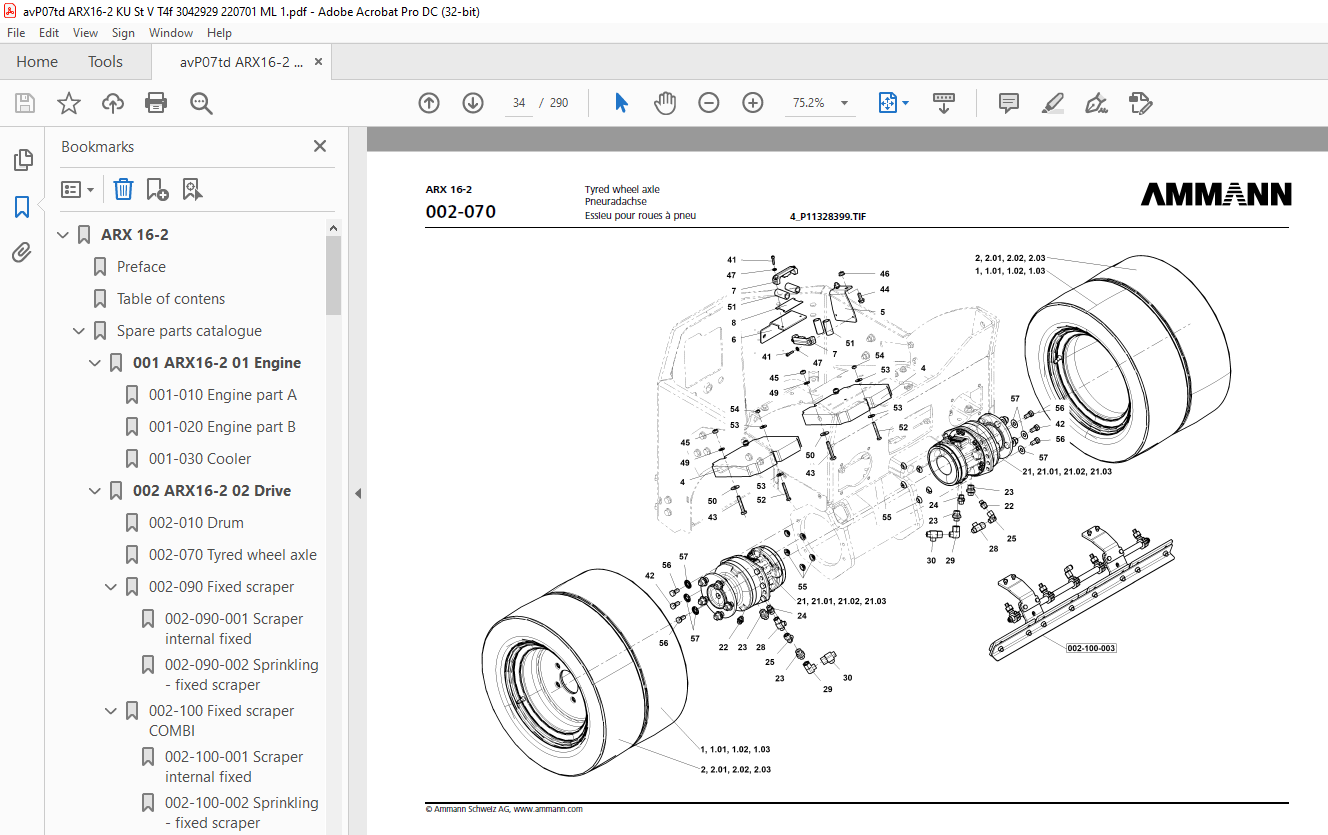Go to next page arrow
This screenshot has height=835, width=1328.
(473, 103)
